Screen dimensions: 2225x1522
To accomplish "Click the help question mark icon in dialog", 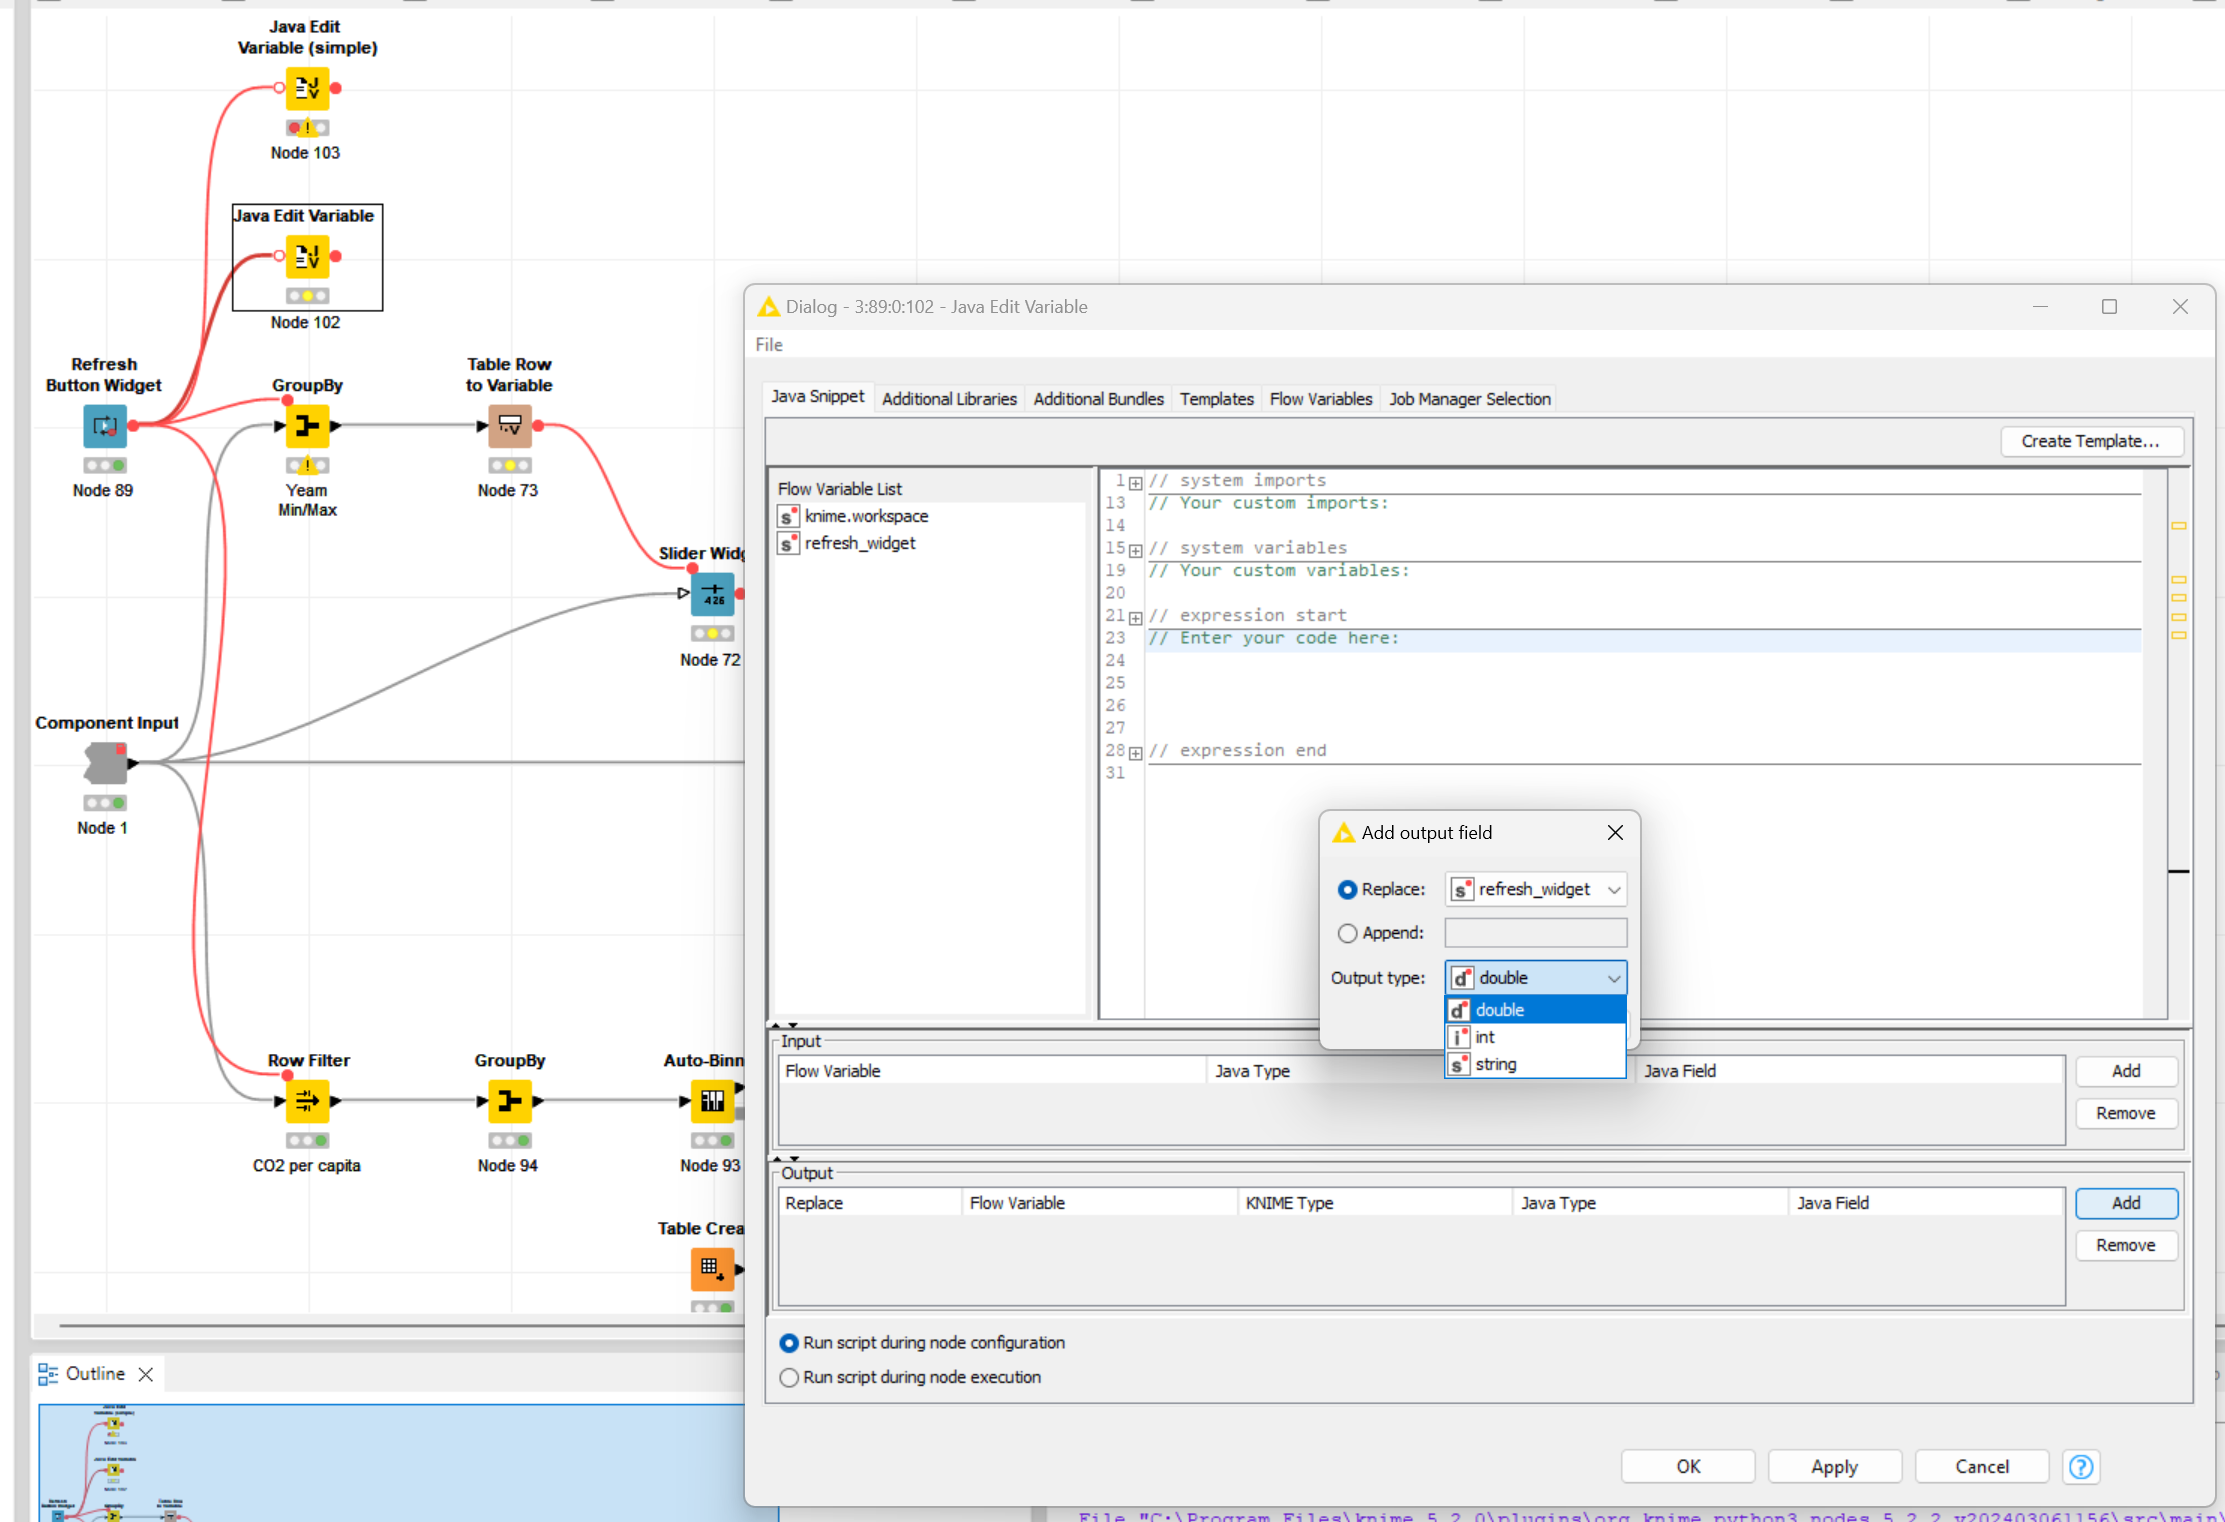I will 2081,1466.
